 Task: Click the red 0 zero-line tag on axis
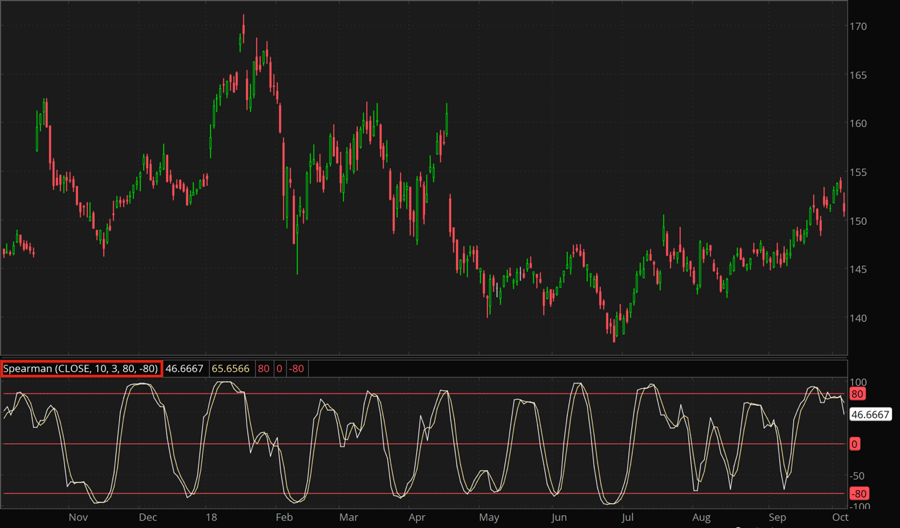click(853, 444)
